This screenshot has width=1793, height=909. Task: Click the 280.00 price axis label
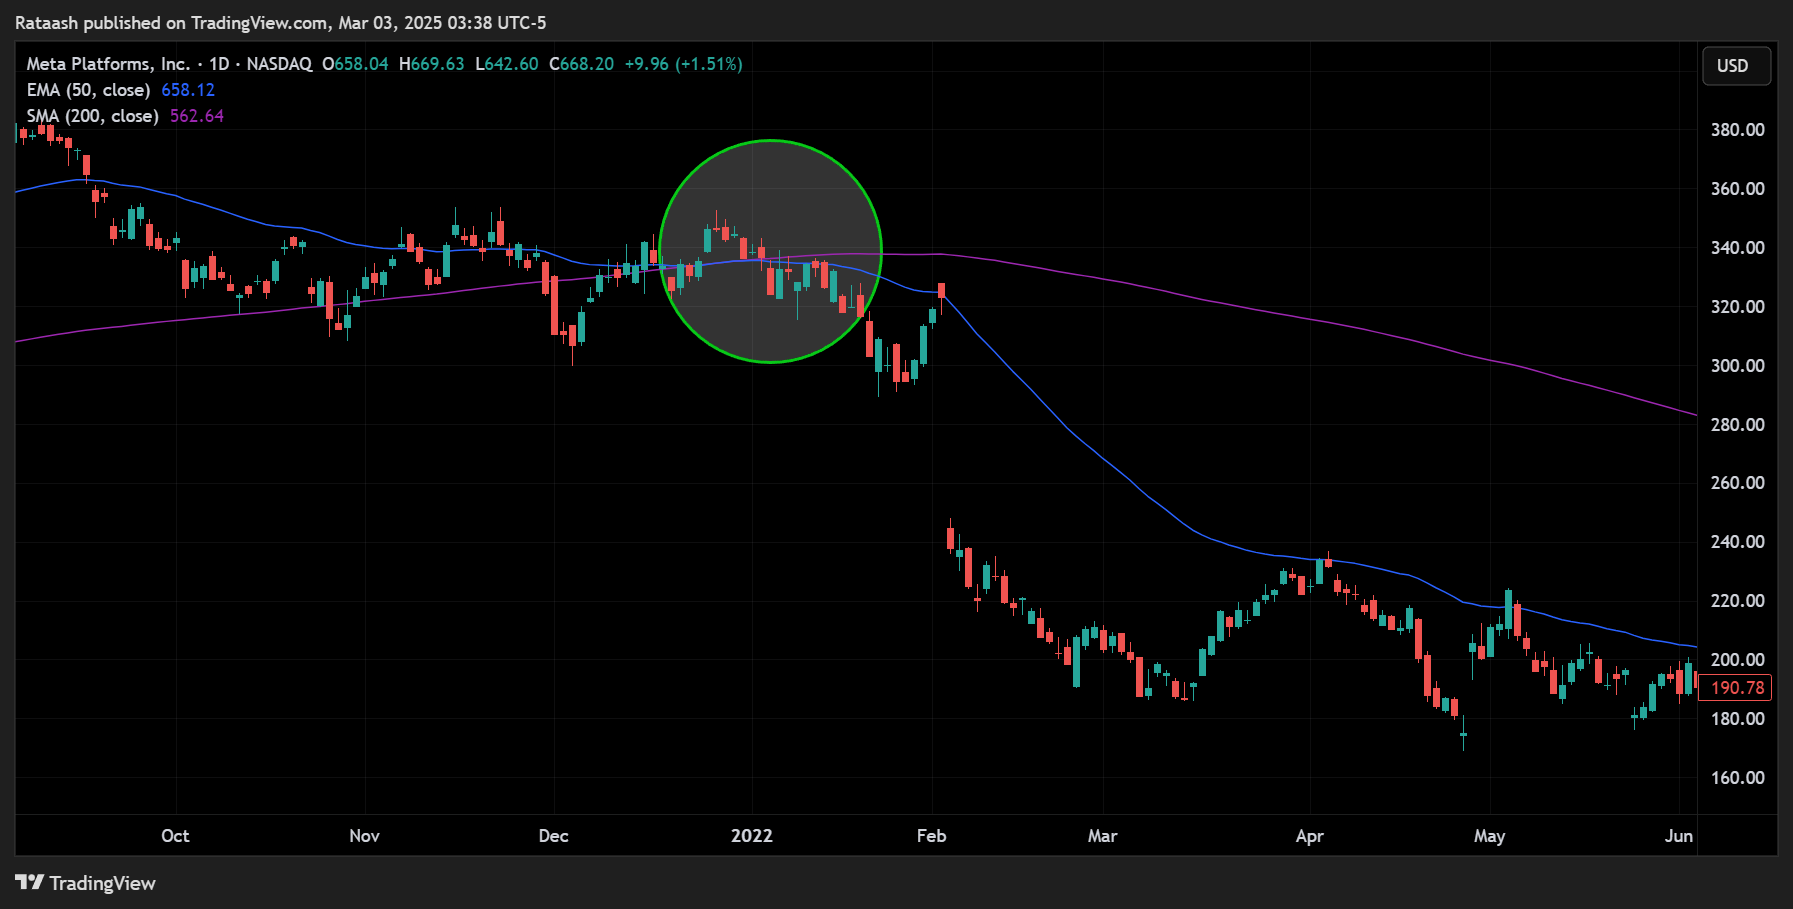1737,425
